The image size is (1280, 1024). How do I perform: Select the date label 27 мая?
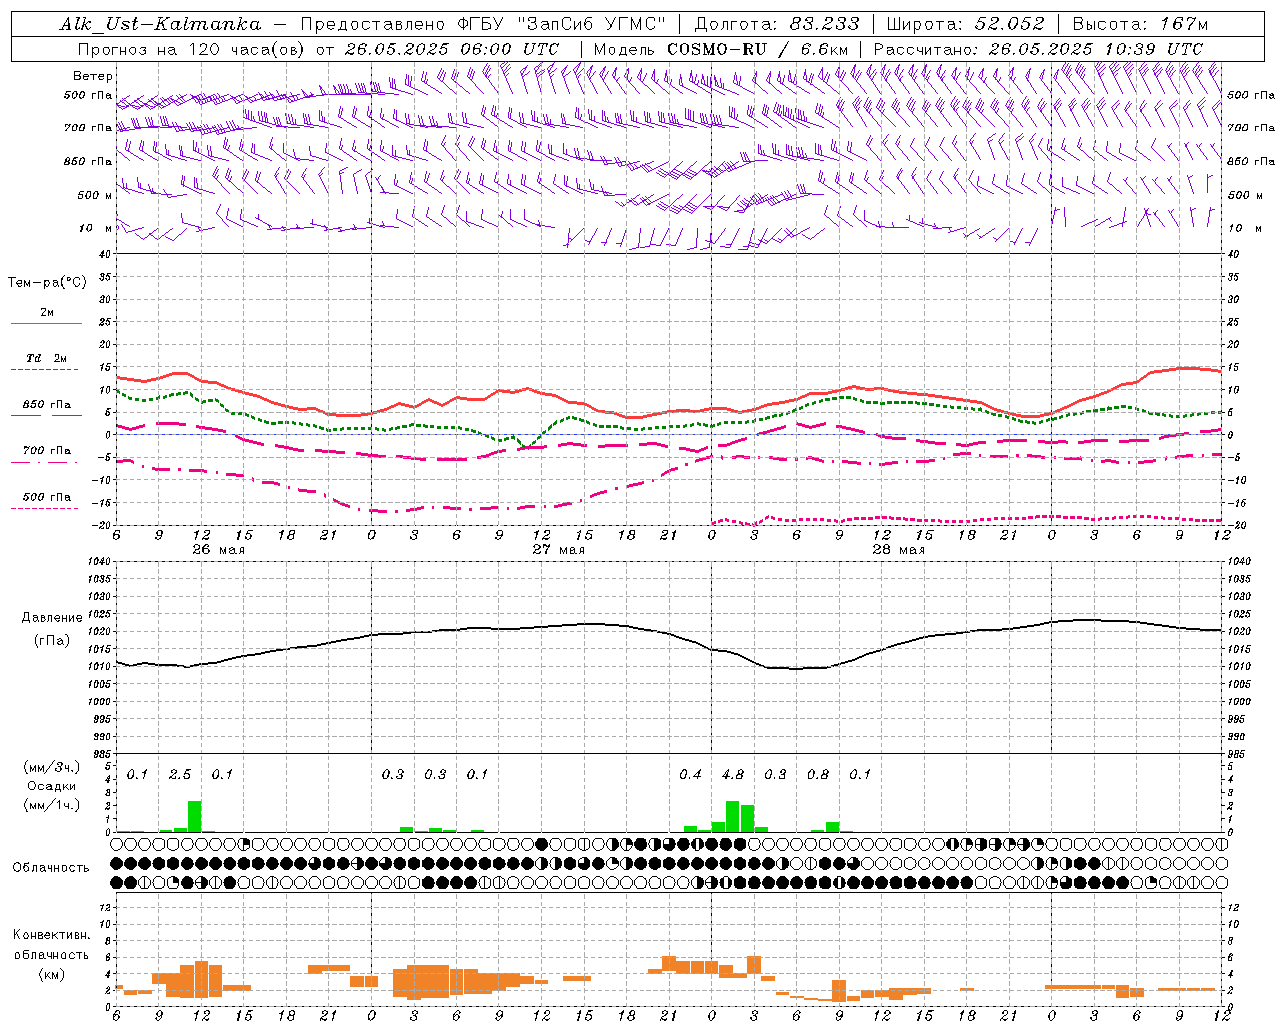558,550
